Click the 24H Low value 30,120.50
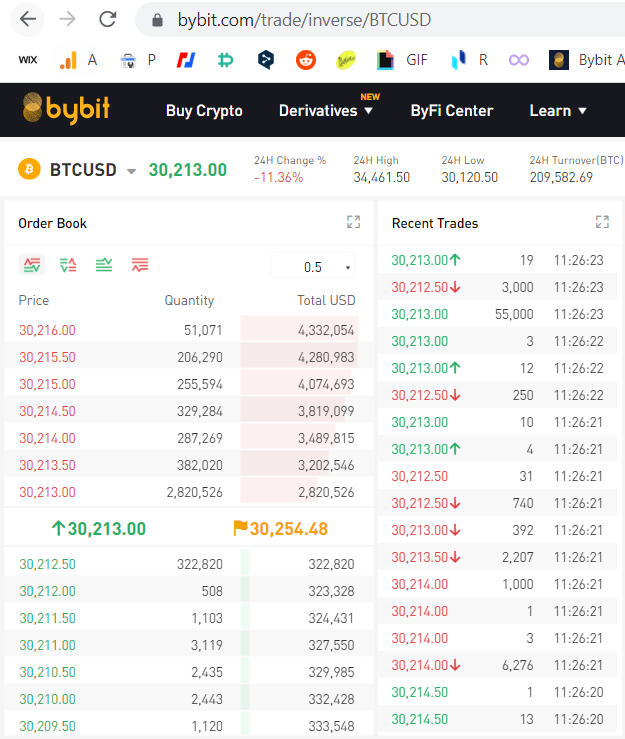Image resolution: width=625 pixels, height=739 pixels. [x=469, y=177]
